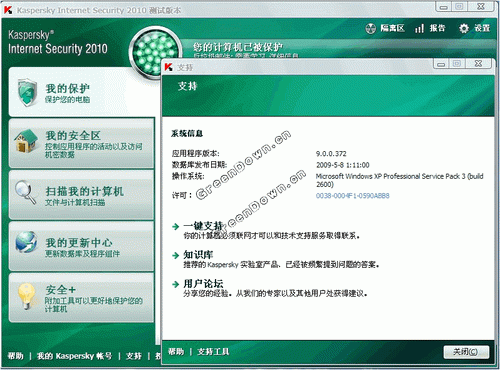This screenshot has height=370, width=500.
Task: Open the 一键支持 link
Action: click(x=203, y=226)
